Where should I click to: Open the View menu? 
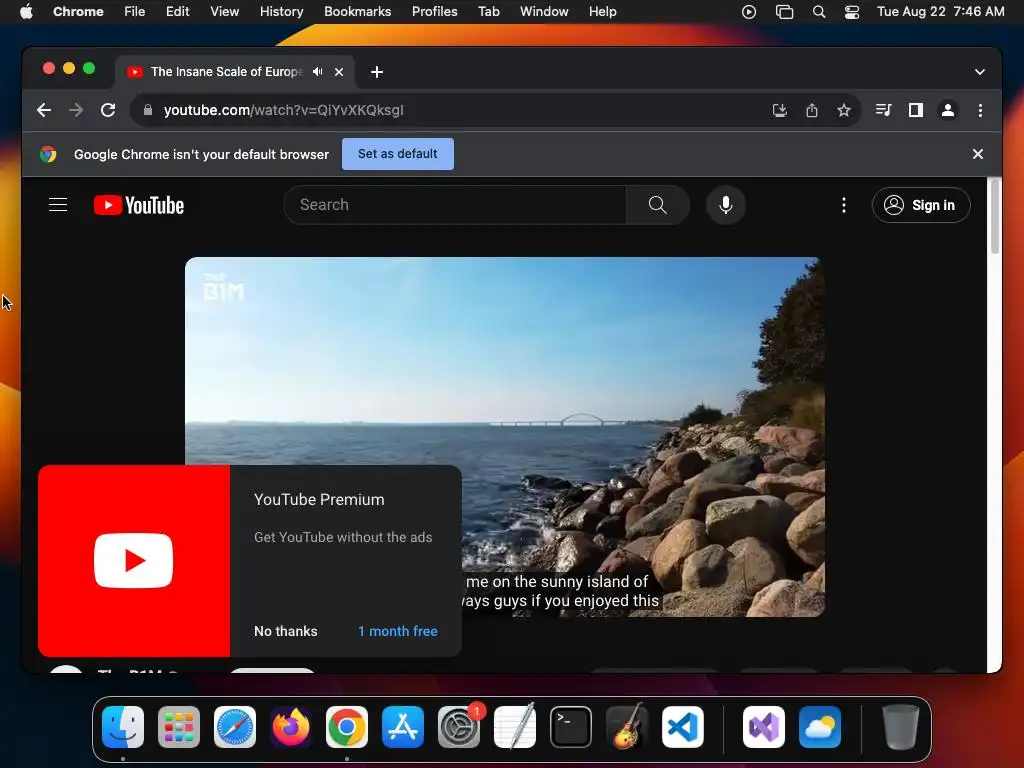[x=225, y=12]
